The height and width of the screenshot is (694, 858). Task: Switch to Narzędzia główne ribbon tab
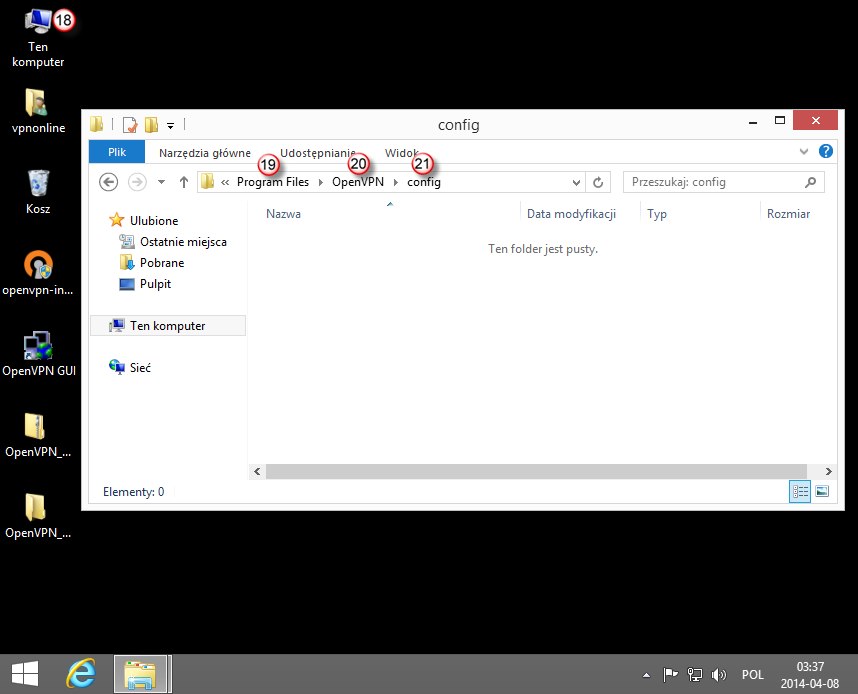click(205, 153)
